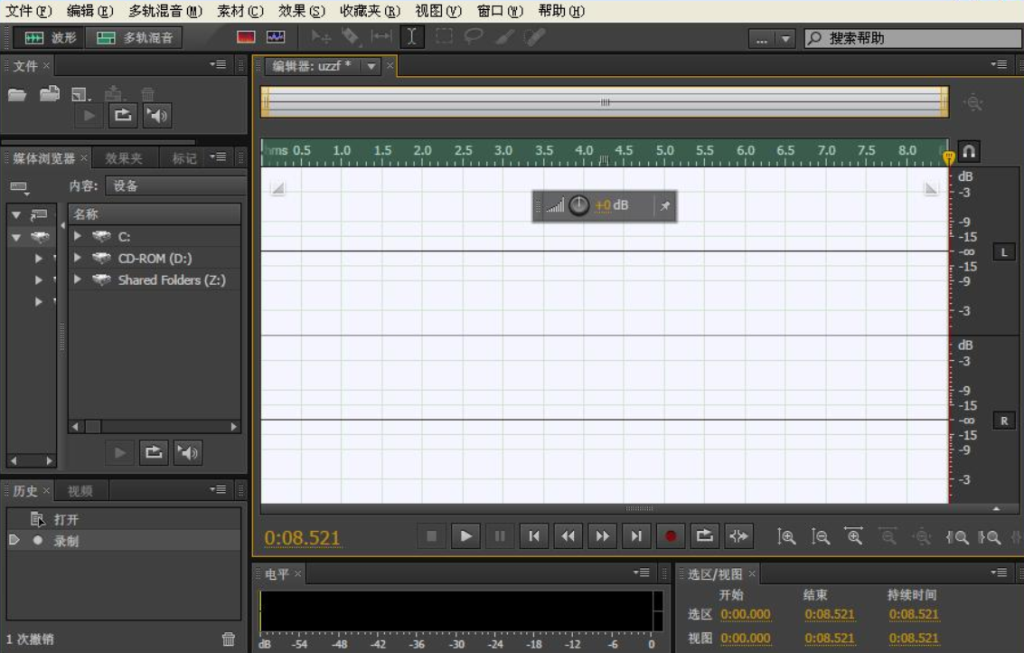Play the audio
The height and width of the screenshot is (653, 1024).
tap(466, 536)
